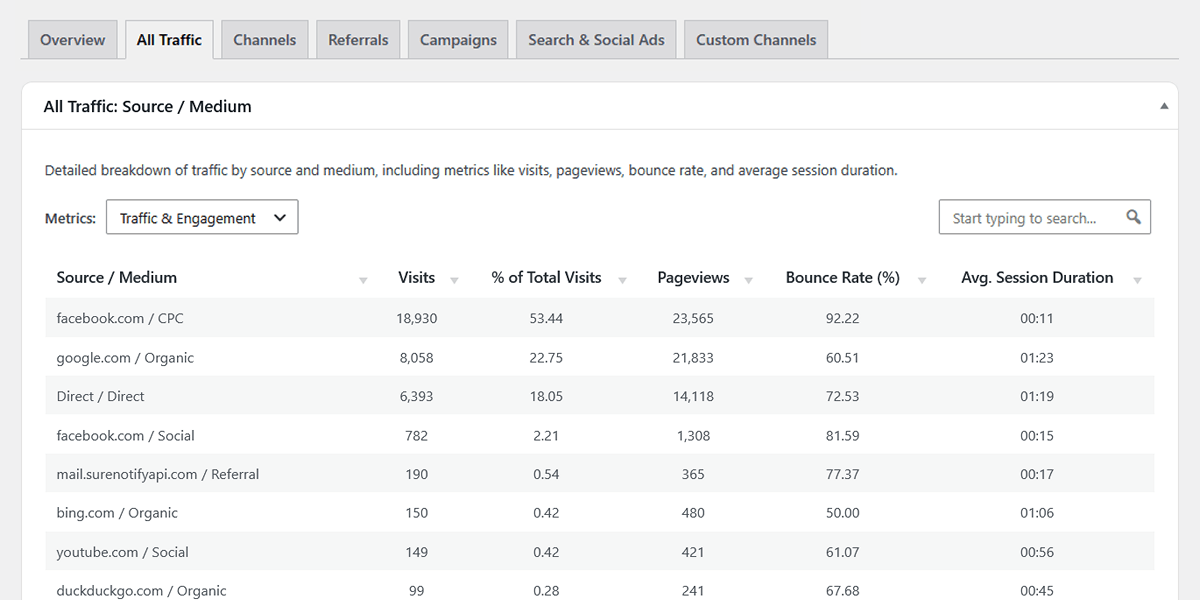Image resolution: width=1200 pixels, height=600 pixels.
Task: Click the % of Total Visits header
Action: point(546,278)
